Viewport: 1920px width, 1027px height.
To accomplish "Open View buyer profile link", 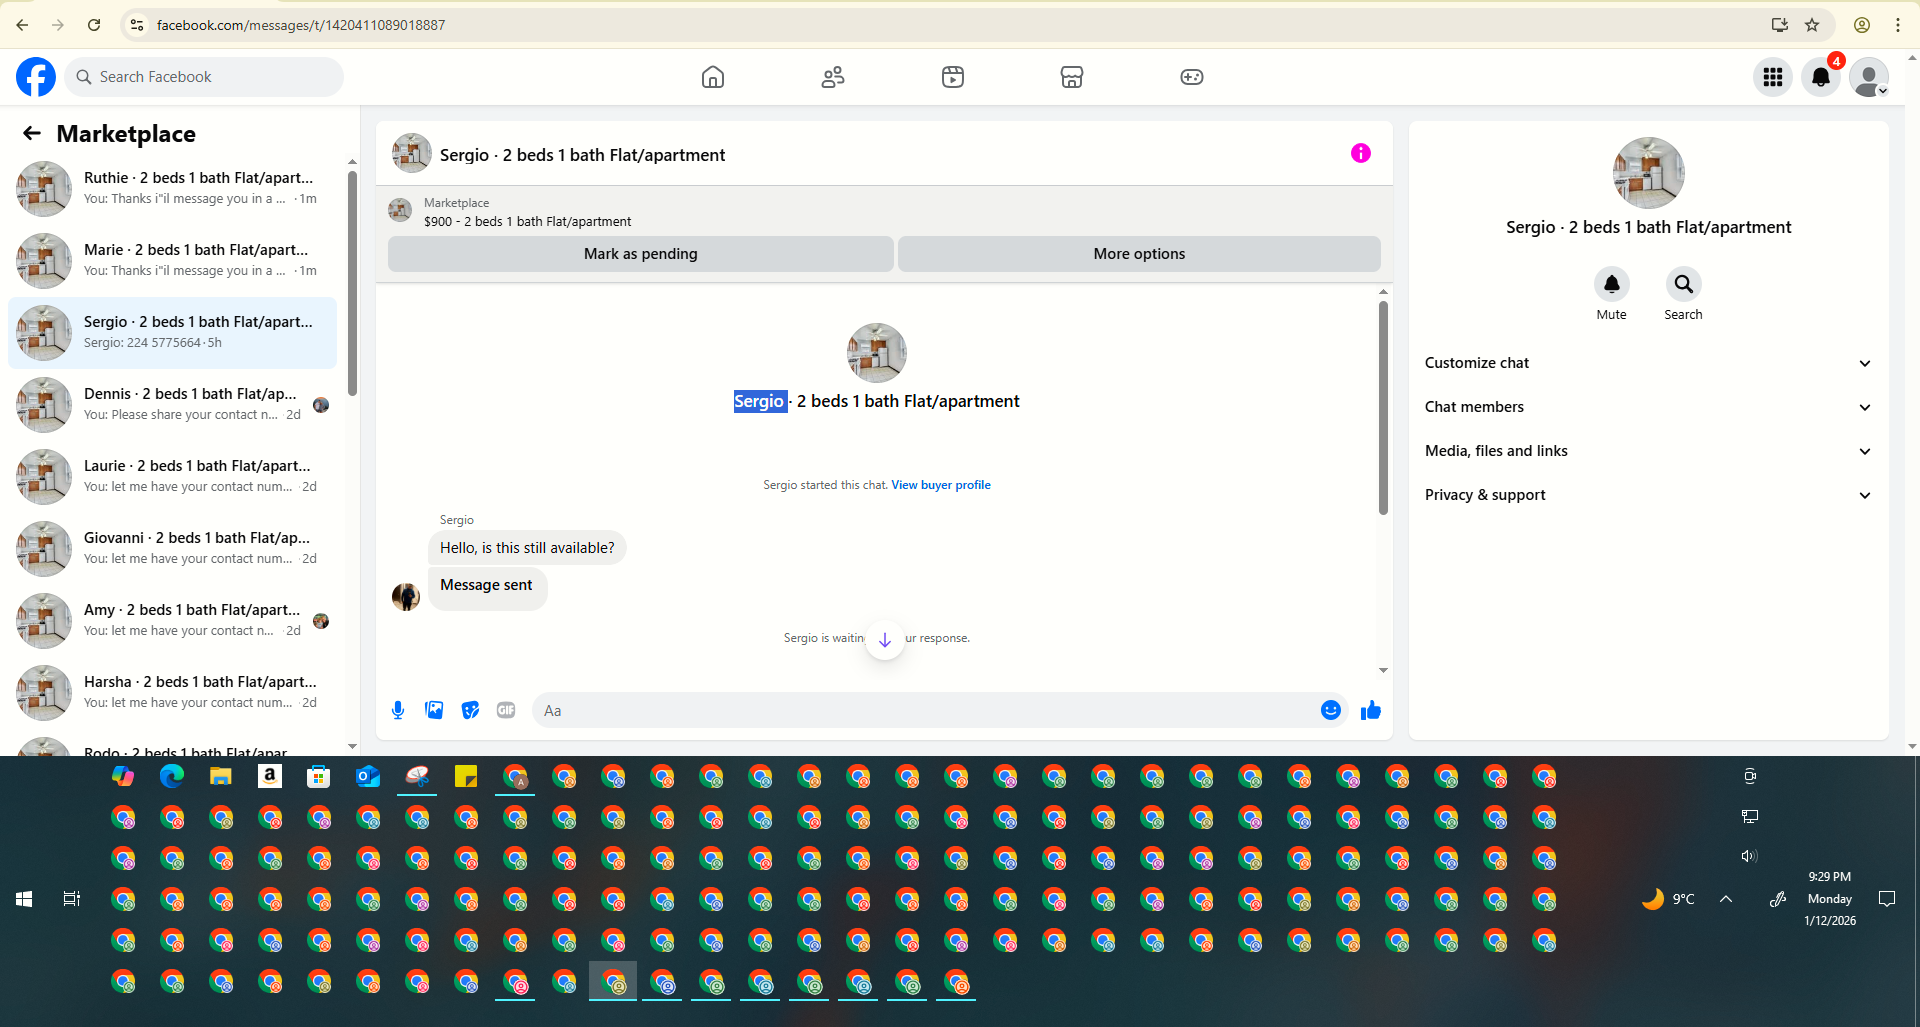I will tap(941, 485).
